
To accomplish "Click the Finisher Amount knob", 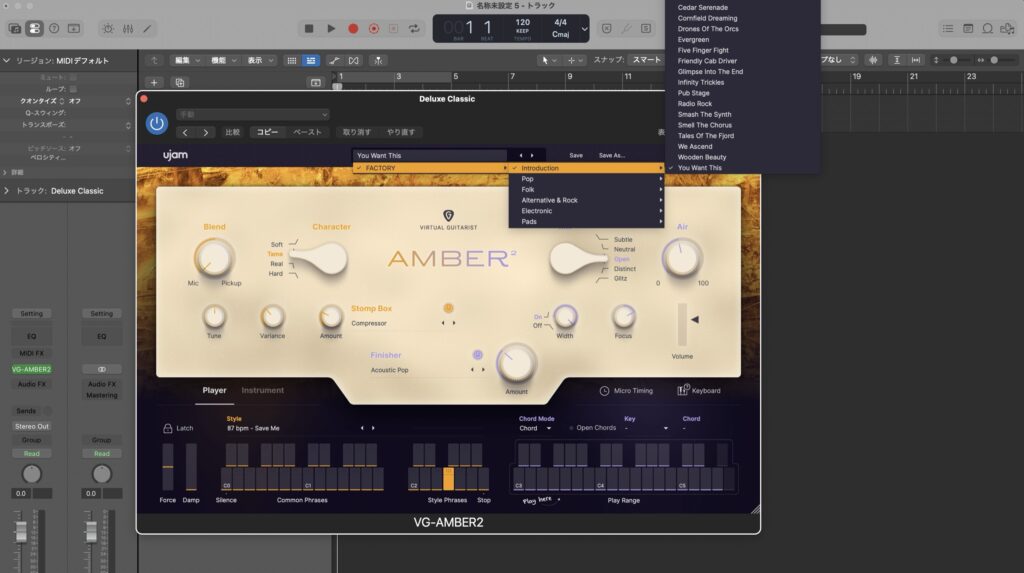I will pyautogui.click(x=516, y=364).
